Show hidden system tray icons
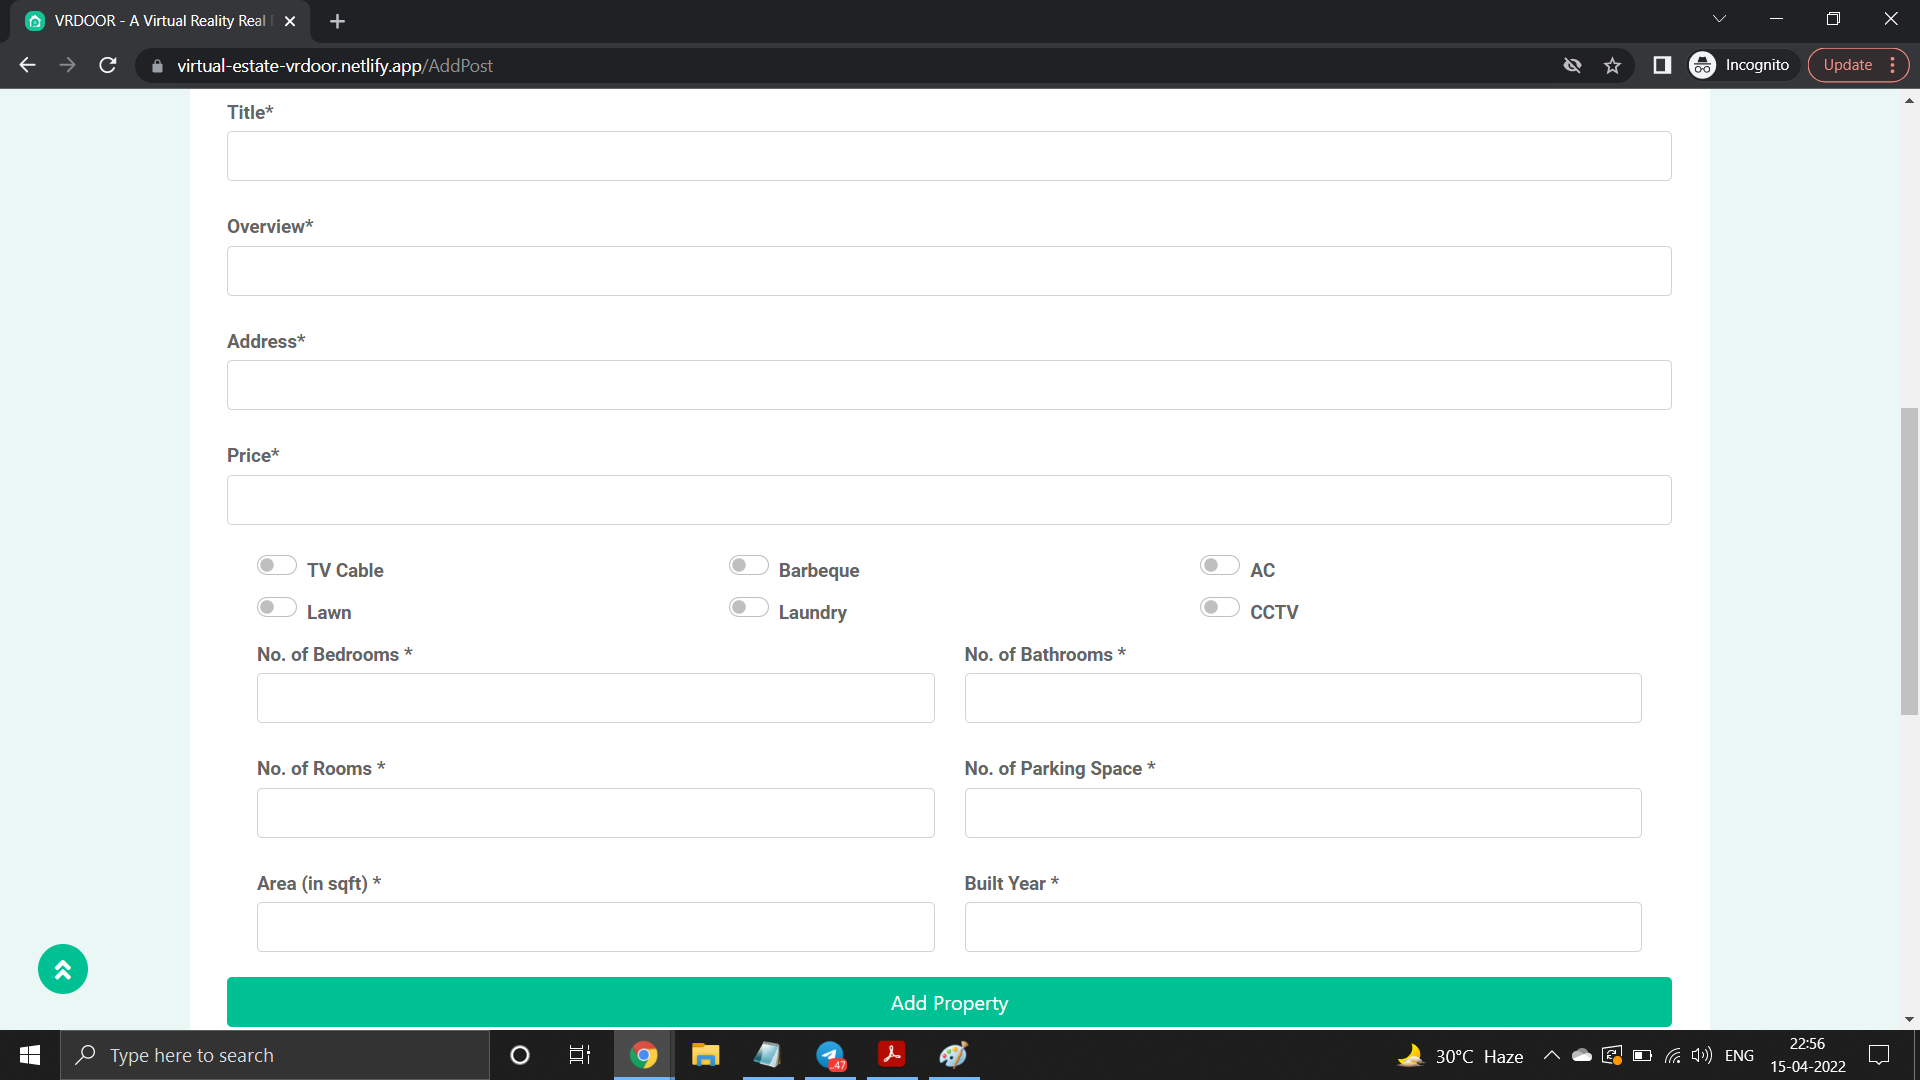This screenshot has width=1920, height=1080. 1551,1055
